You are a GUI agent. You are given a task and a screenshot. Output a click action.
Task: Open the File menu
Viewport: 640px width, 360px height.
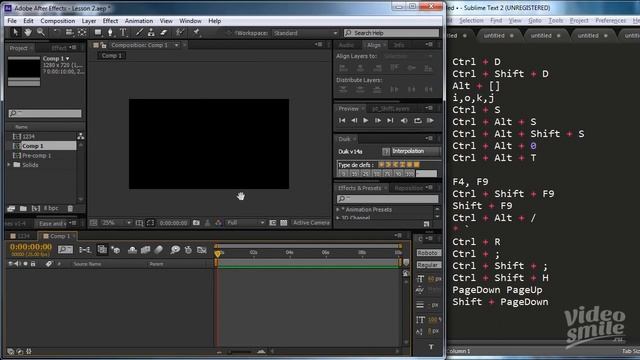12,21
